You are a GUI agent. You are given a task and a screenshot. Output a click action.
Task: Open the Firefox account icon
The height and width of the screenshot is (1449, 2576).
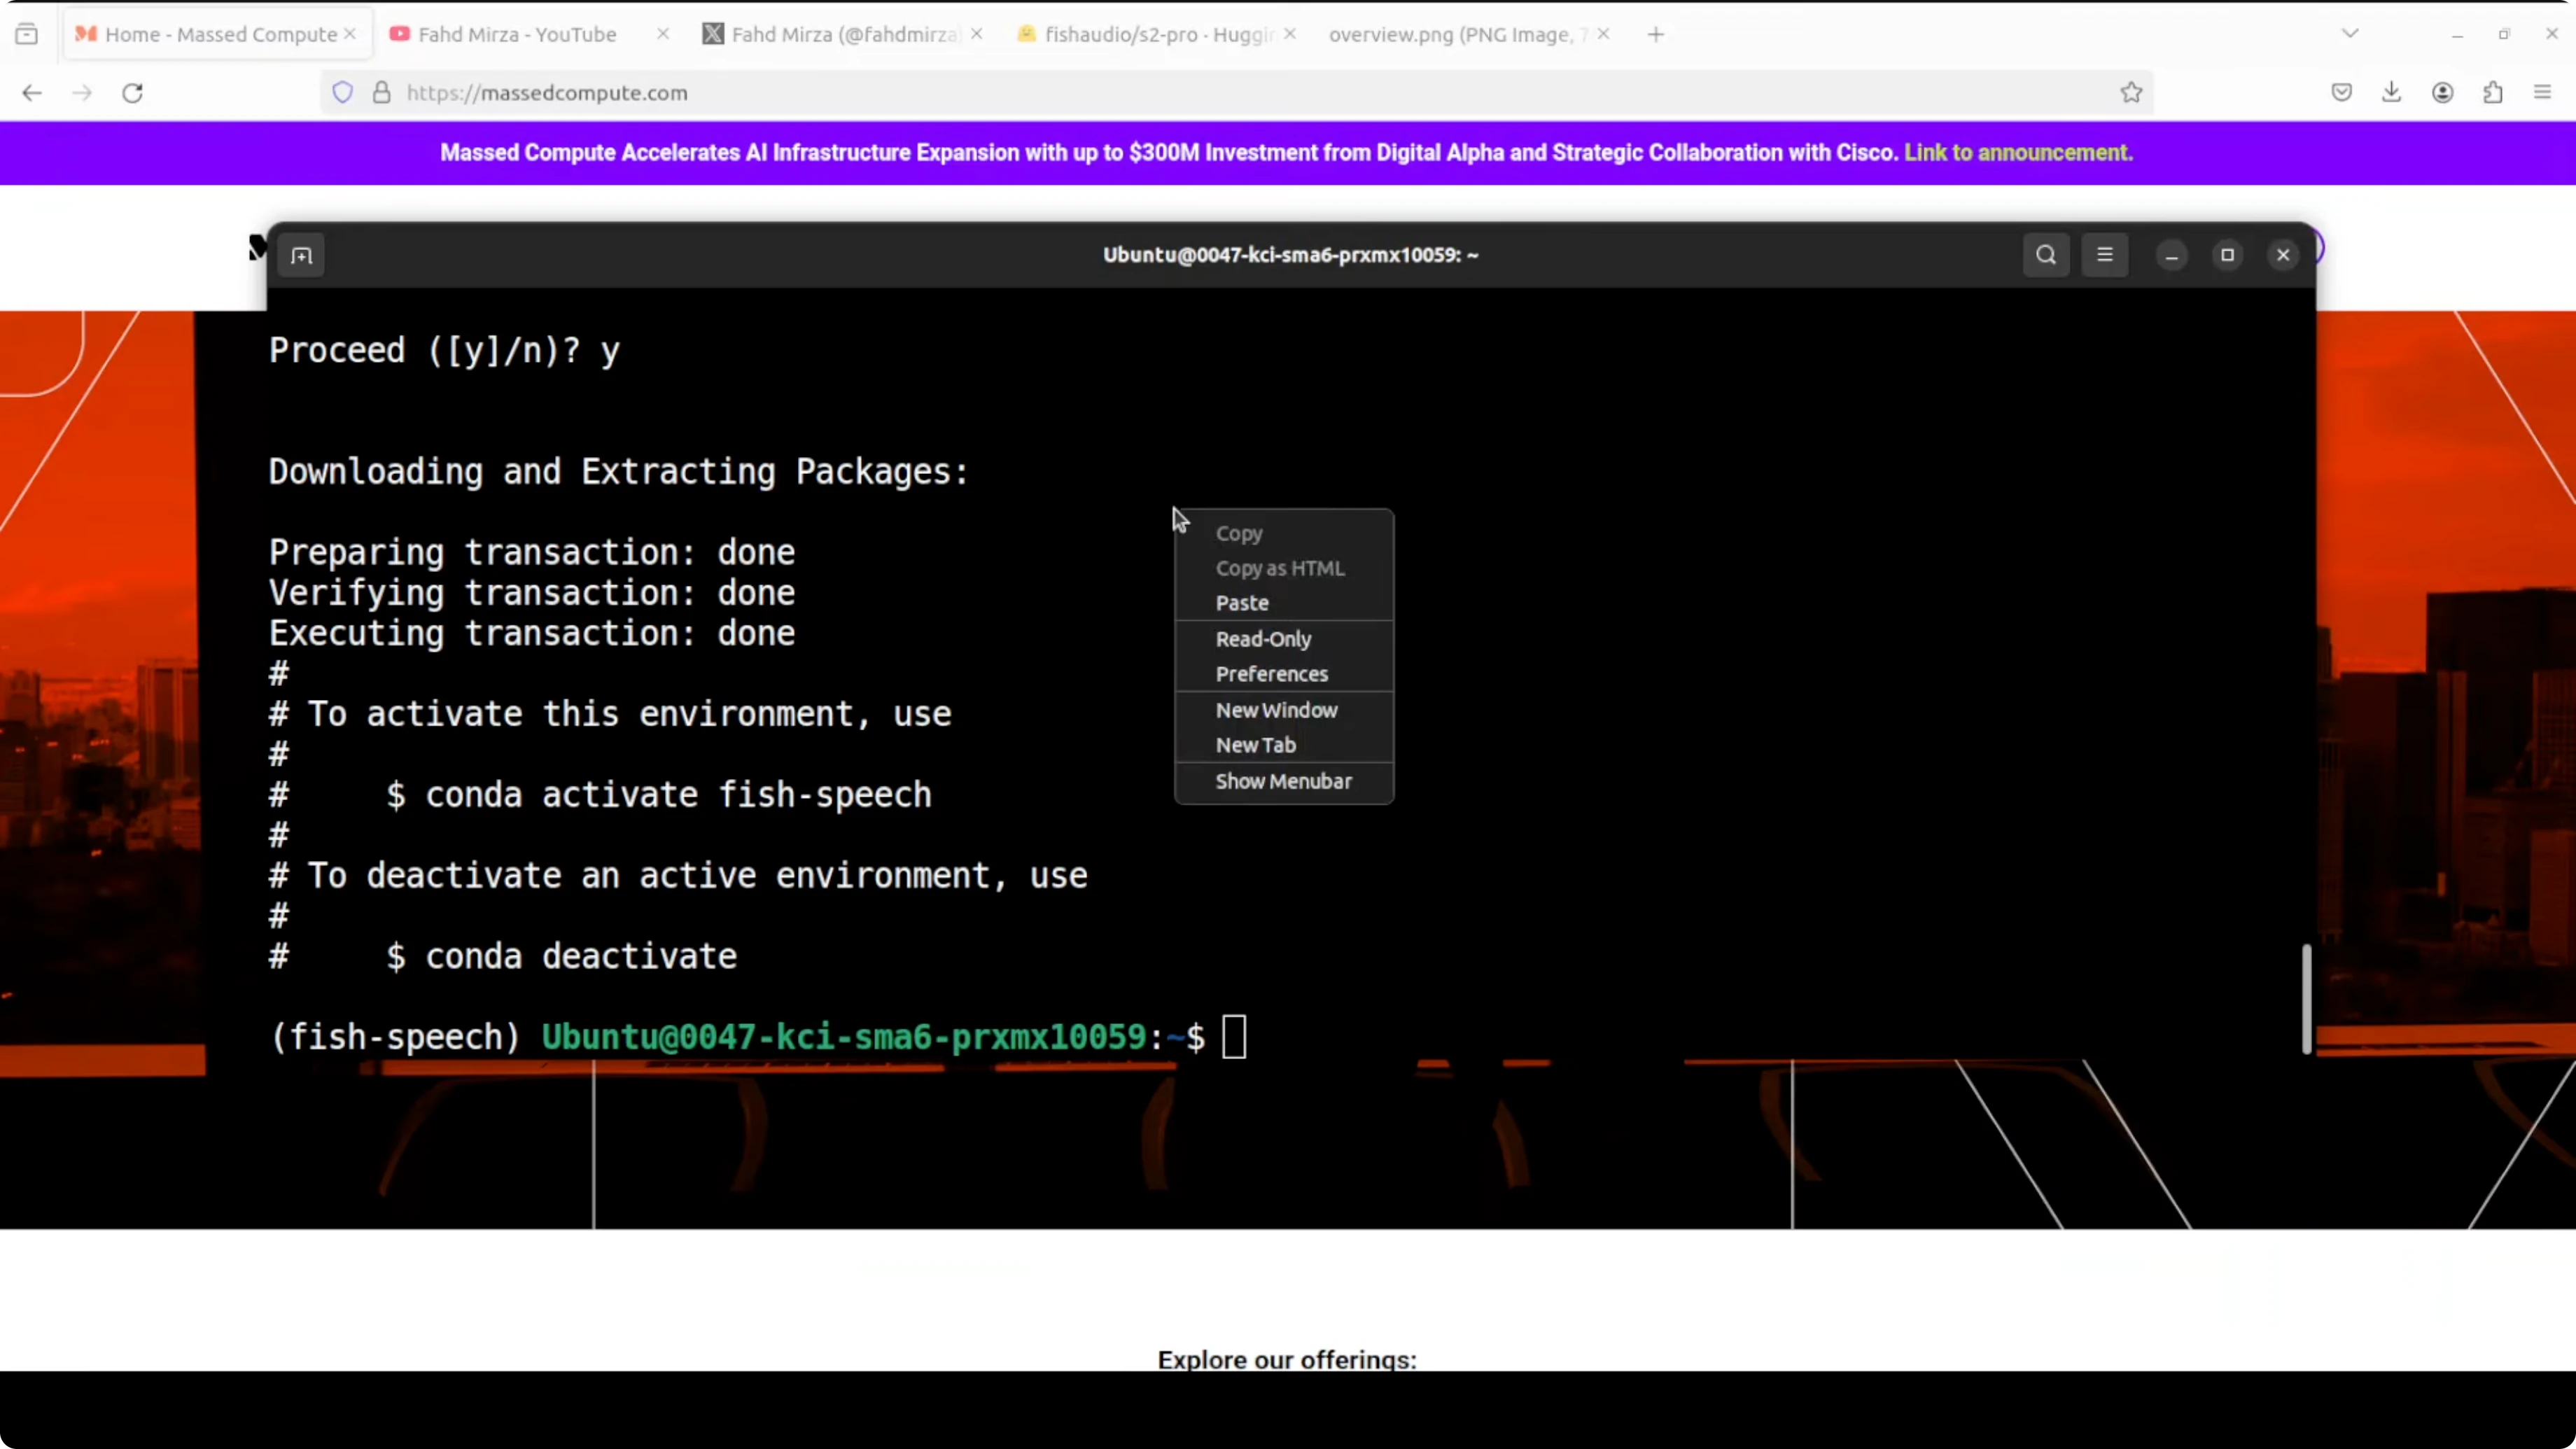(x=2443, y=92)
